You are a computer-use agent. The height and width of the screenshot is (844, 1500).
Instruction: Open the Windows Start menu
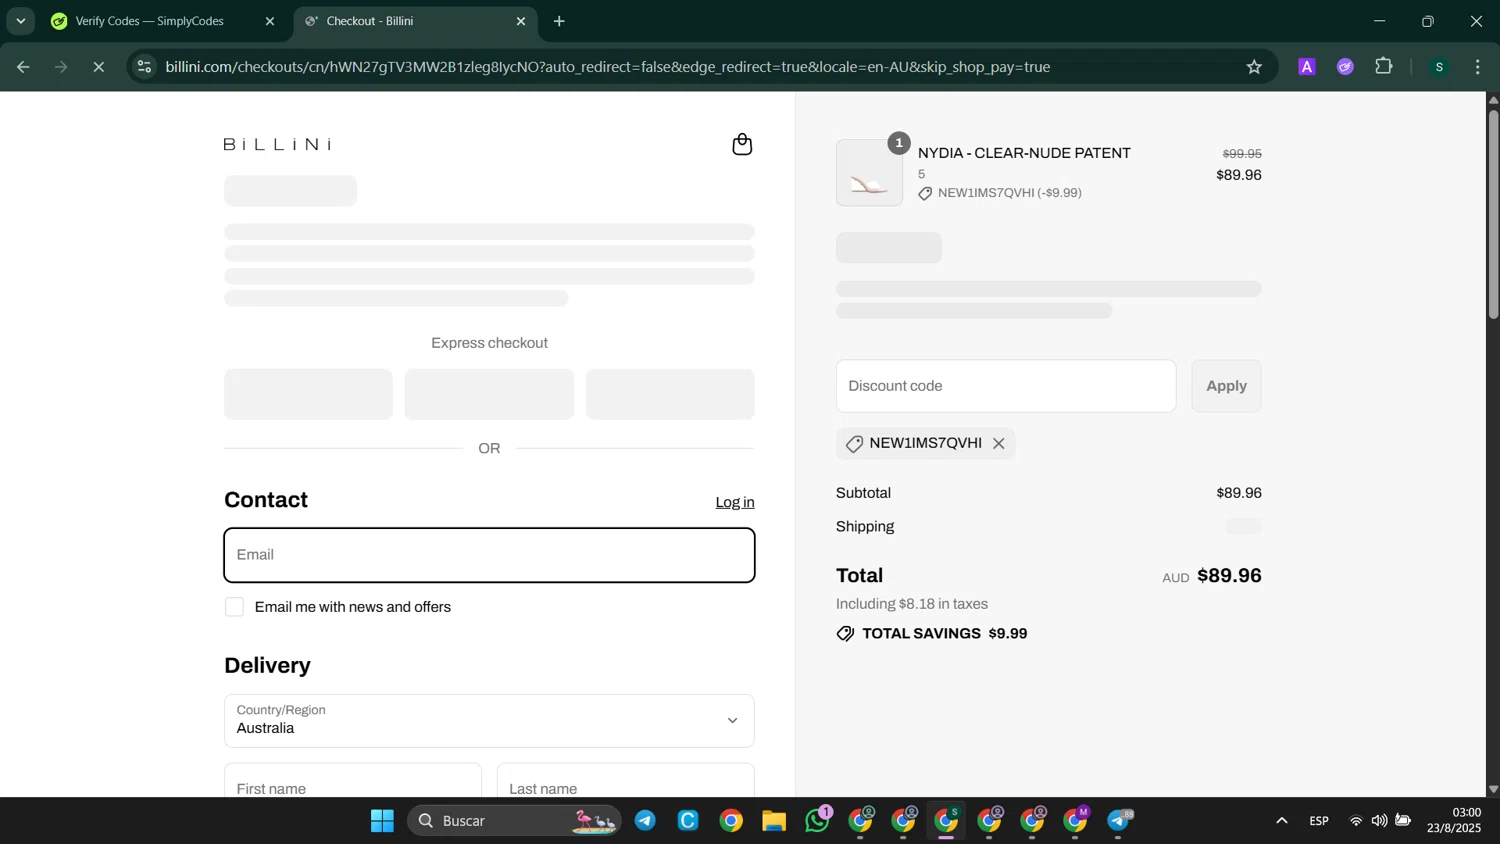[x=382, y=821]
